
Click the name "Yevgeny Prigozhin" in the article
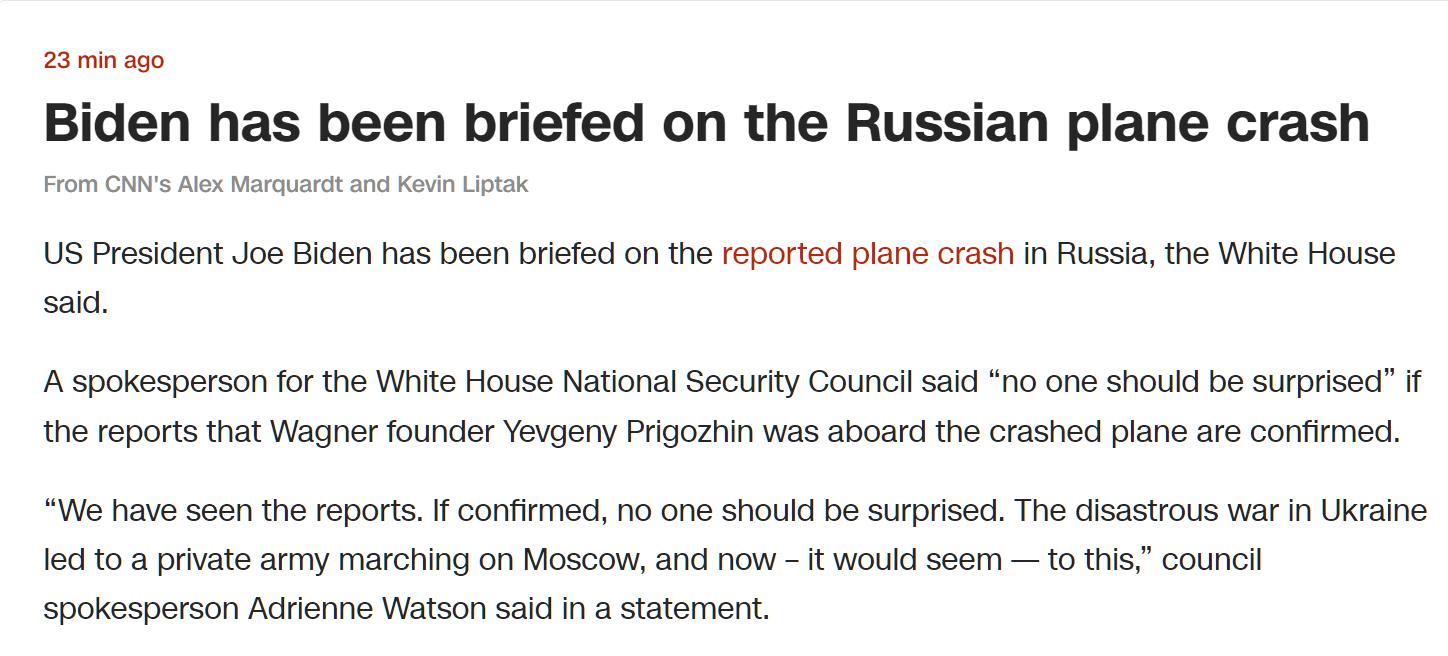[x=630, y=432]
